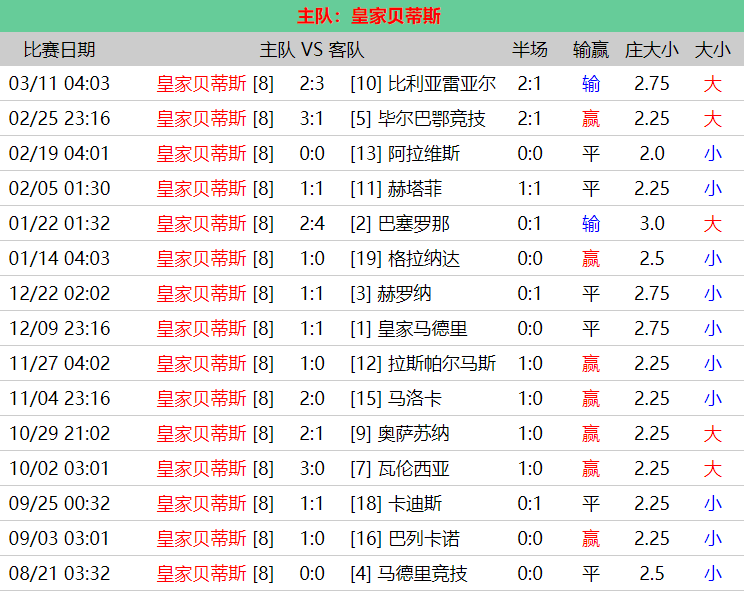Open the 毕尔巴鄂竞技 team link
This screenshot has height=592, width=744.
pos(431,119)
